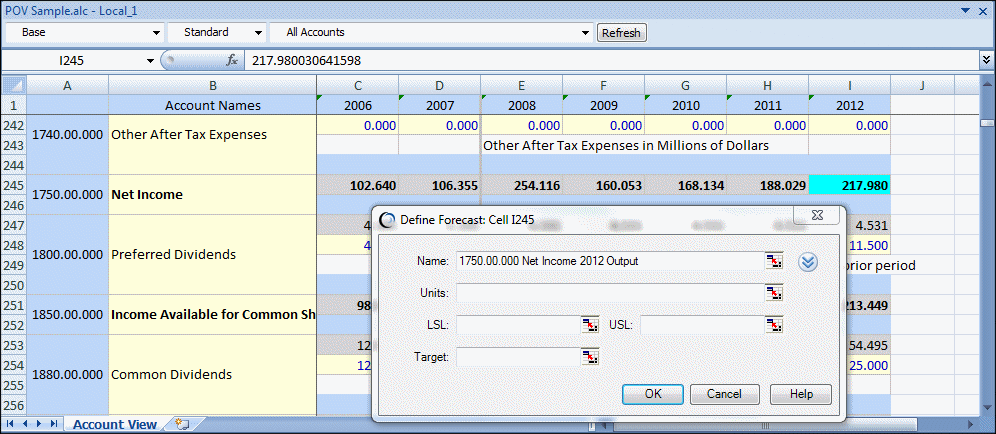
Task: Click the Select All corner of the grid
Action: (x=14, y=85)
